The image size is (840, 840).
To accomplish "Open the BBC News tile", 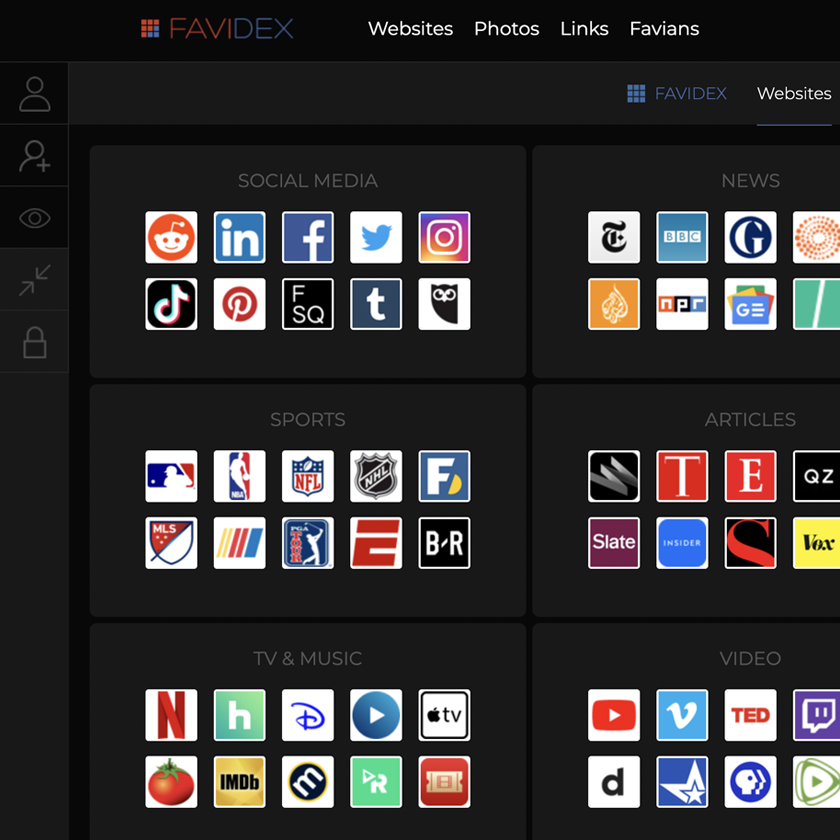I will click(681, 237).
